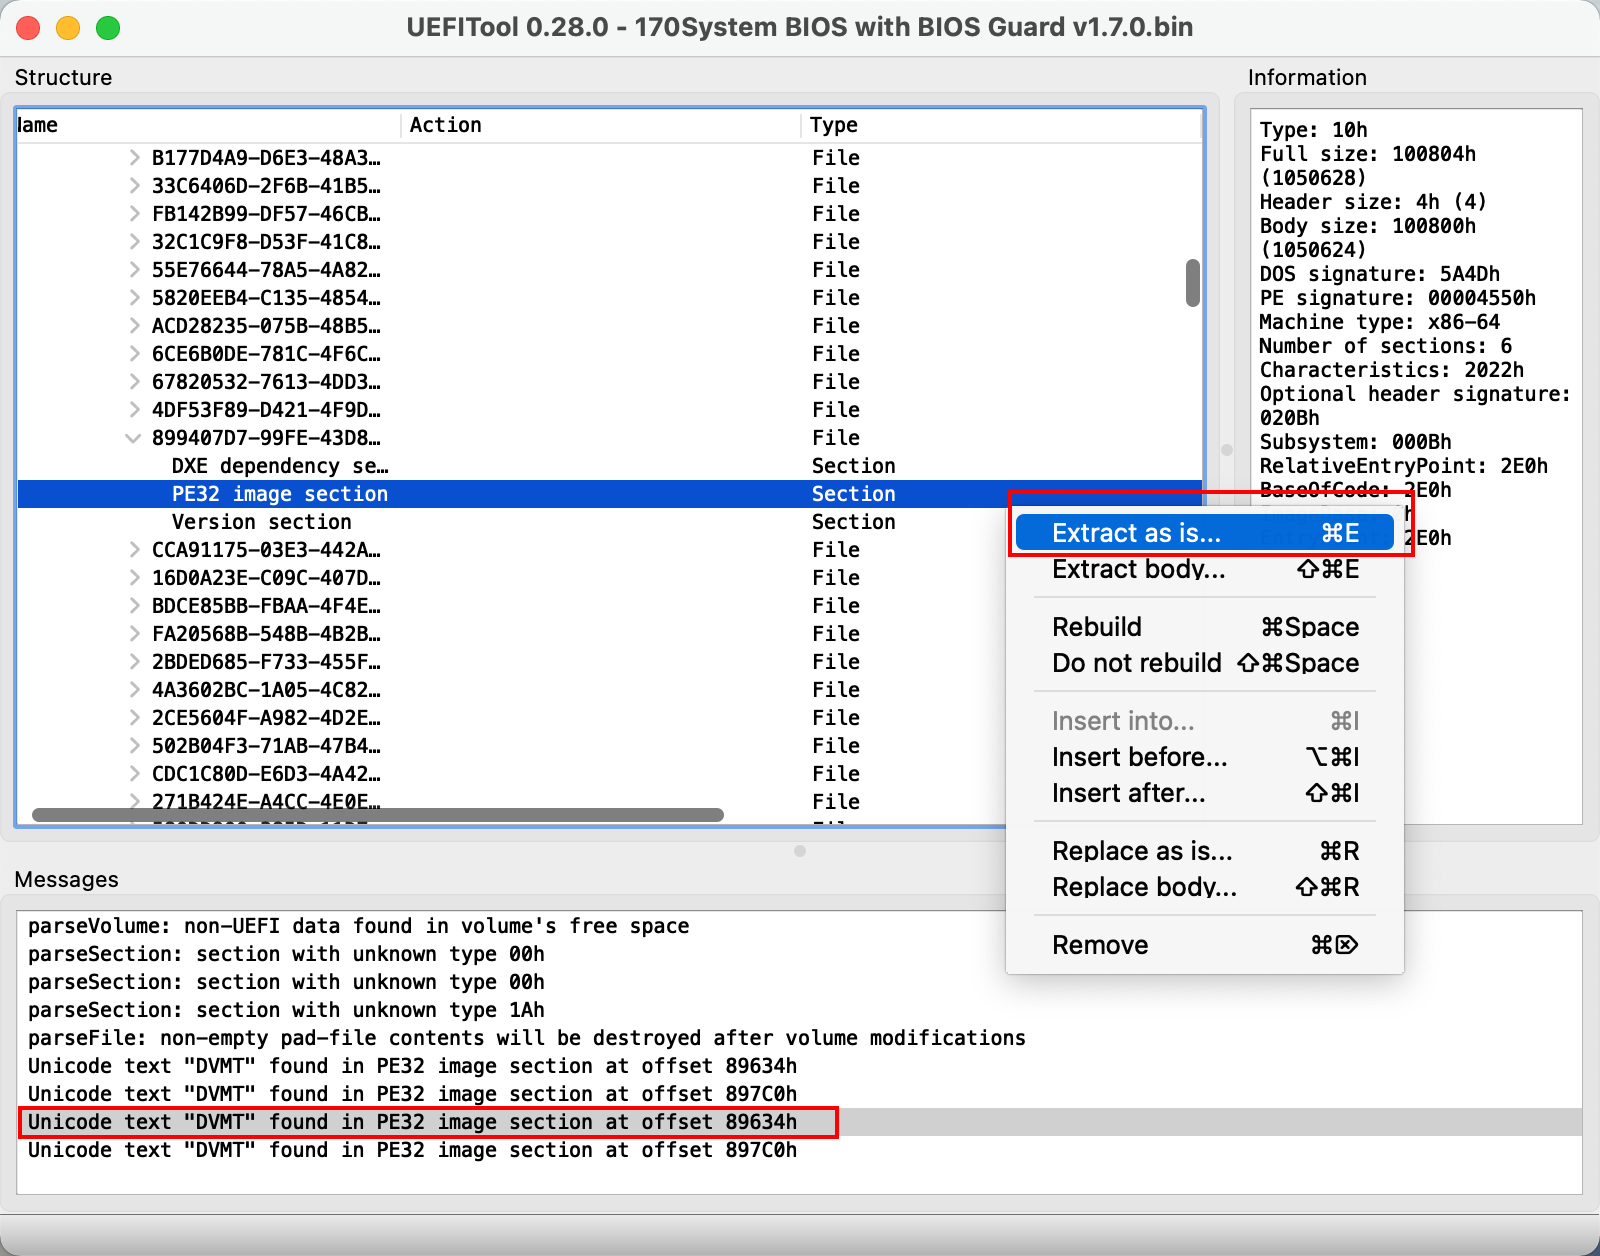This screenshot has height=1256, width=1600.
Task: Select the parseVolume non-UEFI data message
Action: coord(800,926)
